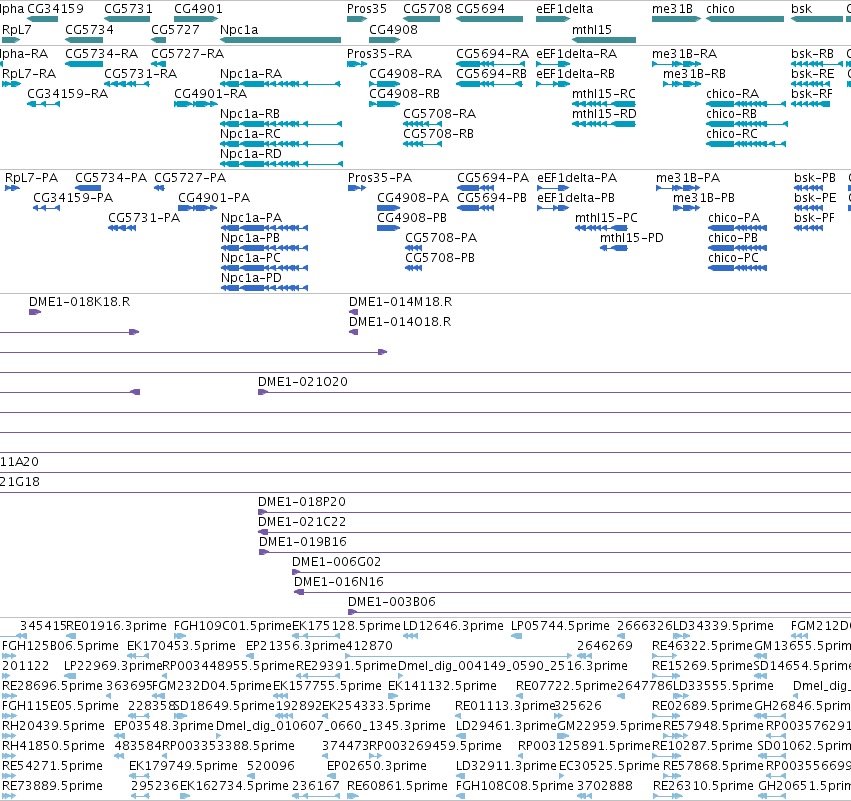
Task: Click transcript CG4901-RA
Action: click(x=196, y=104)
